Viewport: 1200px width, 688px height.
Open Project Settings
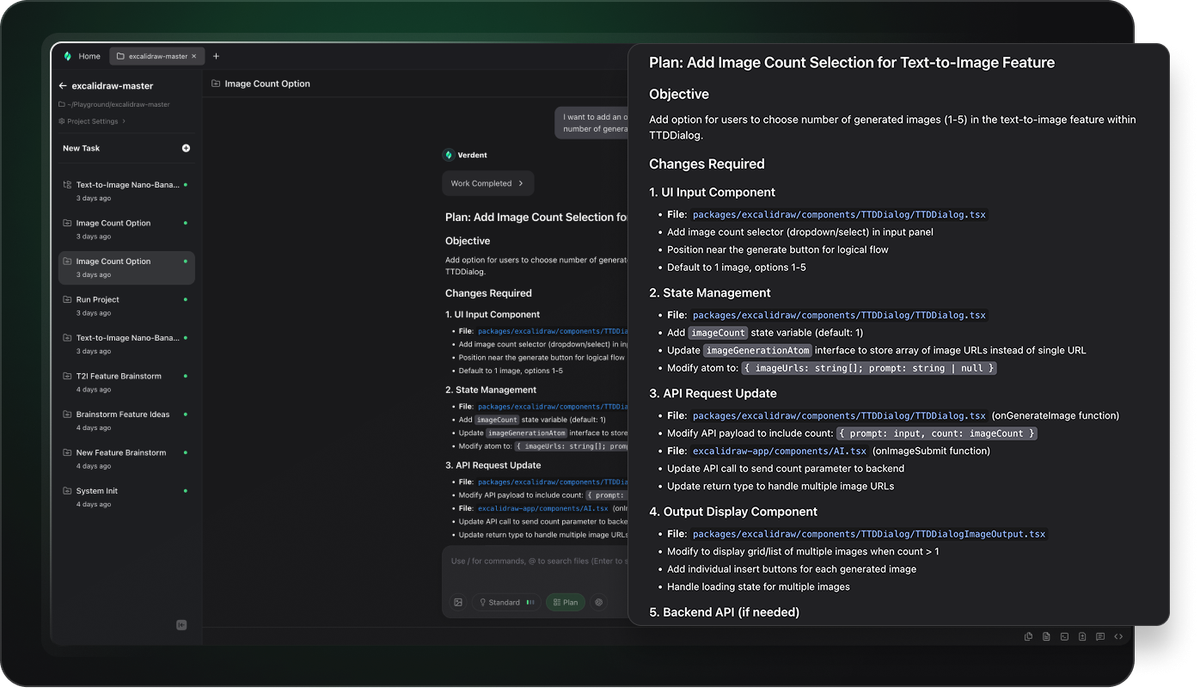pos(92,121)
